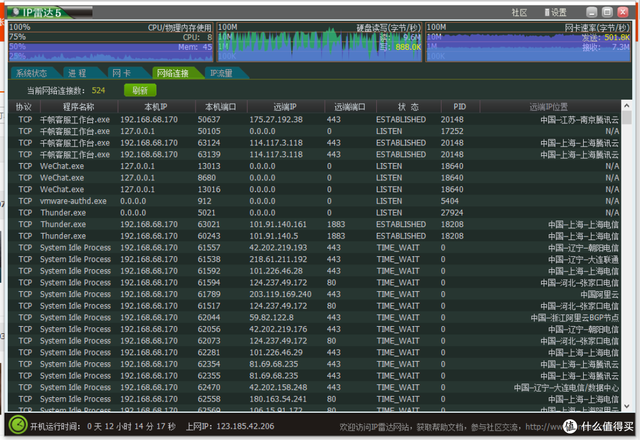
Task: Sort by the 远端IP column header
Action: point(285,107)
